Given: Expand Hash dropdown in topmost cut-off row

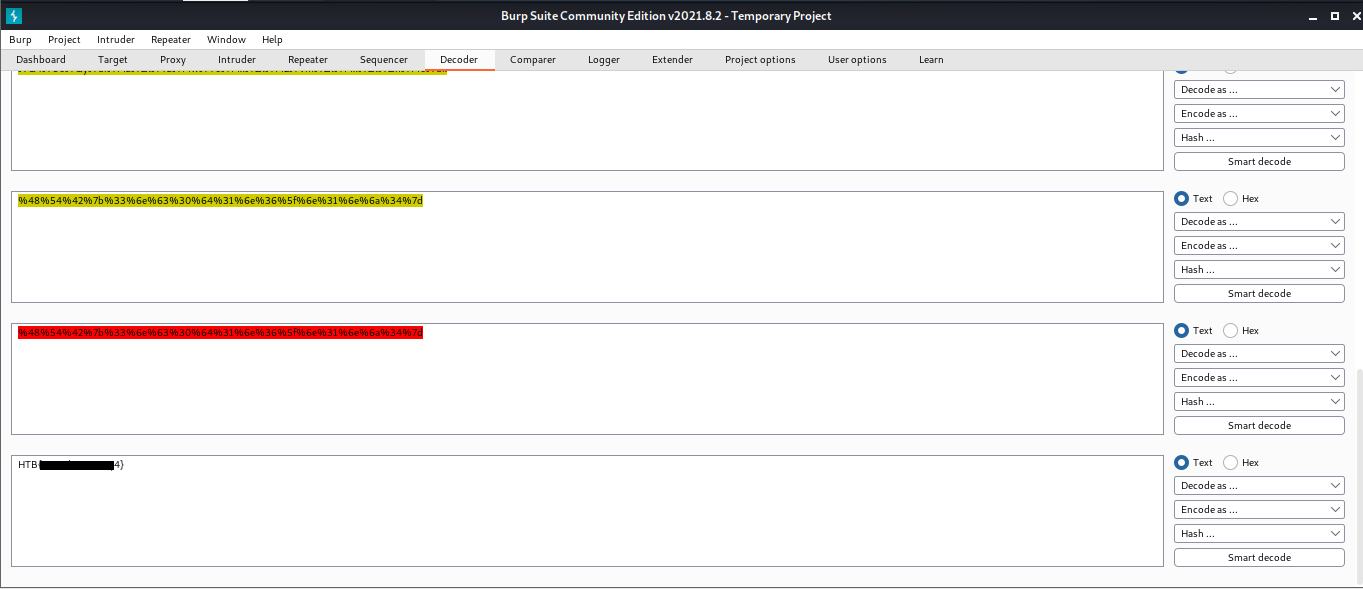Looking at the screenshot, I should (x=1259, y=137).
